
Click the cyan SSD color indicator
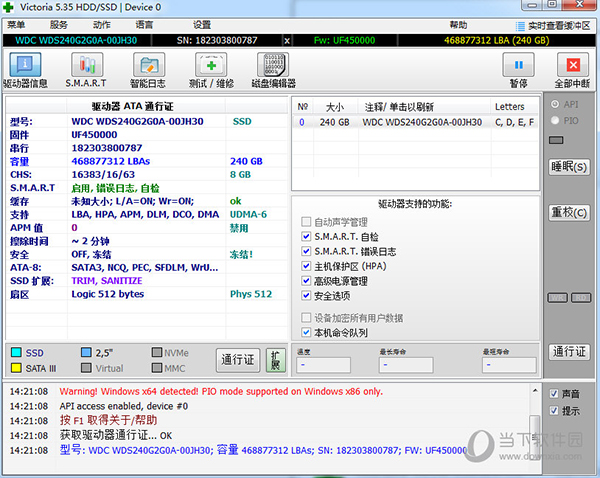pos(15,353)
